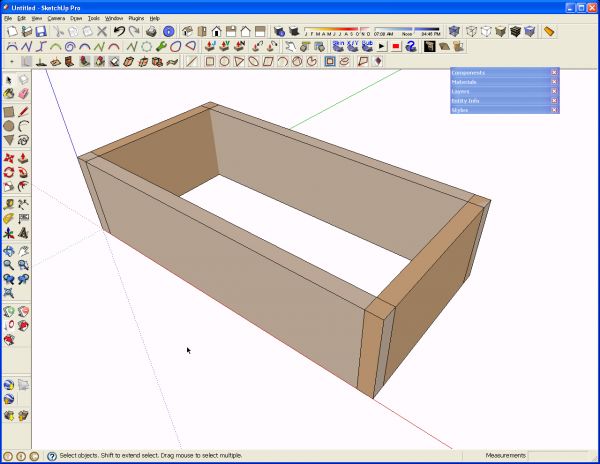Pick the Circle drawing tool

point(9,126)
